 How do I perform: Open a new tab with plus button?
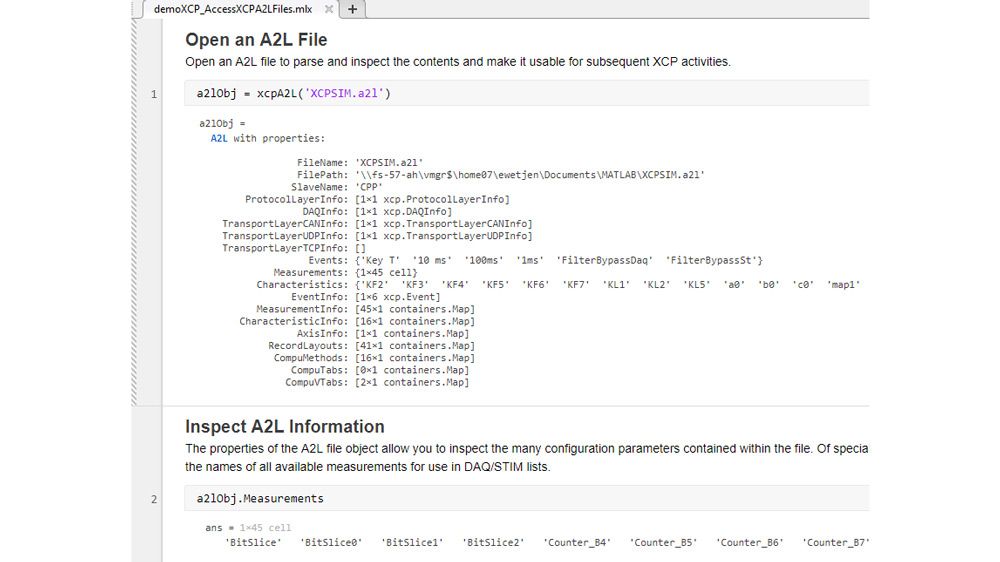point(353,9)
